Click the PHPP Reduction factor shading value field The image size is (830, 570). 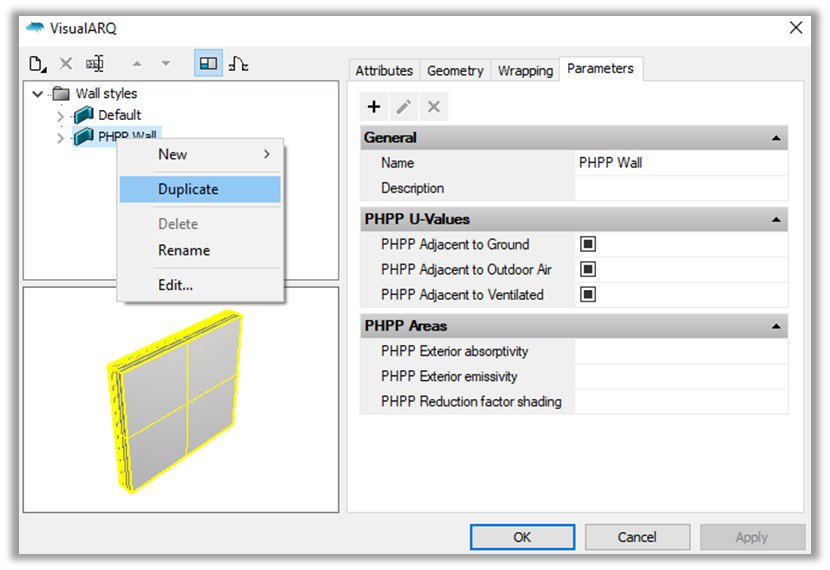click(x=681, y=401)
